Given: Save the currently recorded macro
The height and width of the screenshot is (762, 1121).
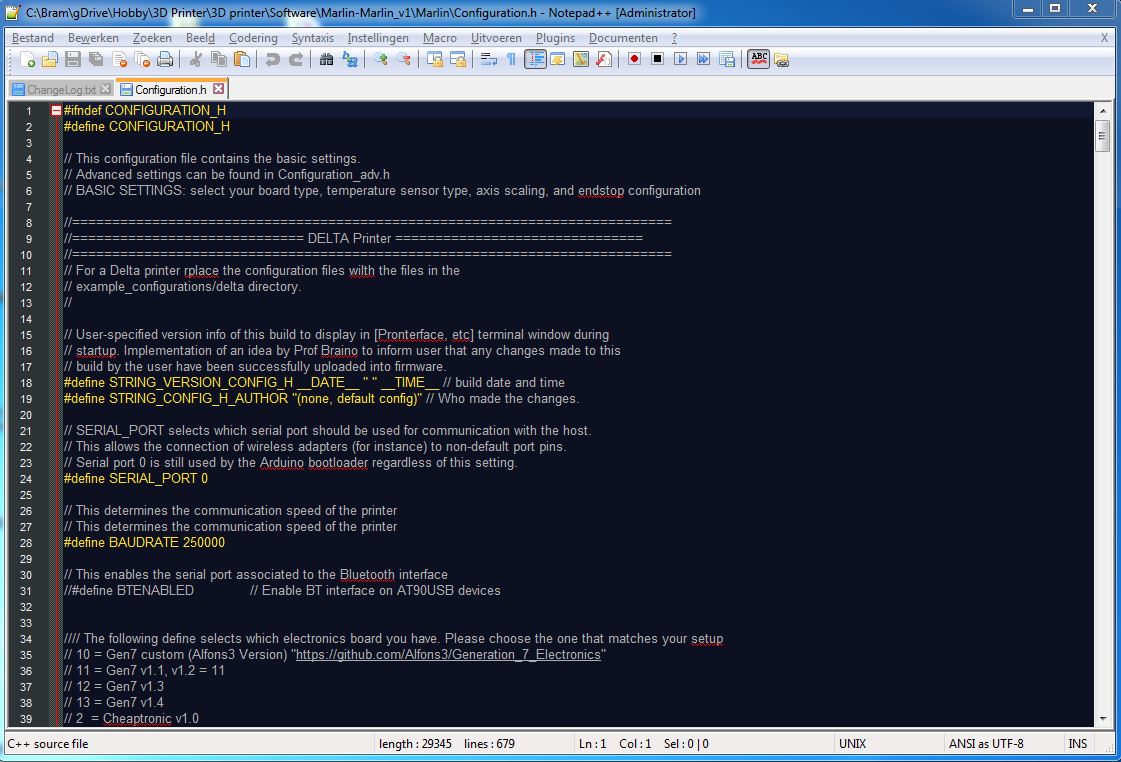Looking at the screenshot, I should [x=728, y=59].
